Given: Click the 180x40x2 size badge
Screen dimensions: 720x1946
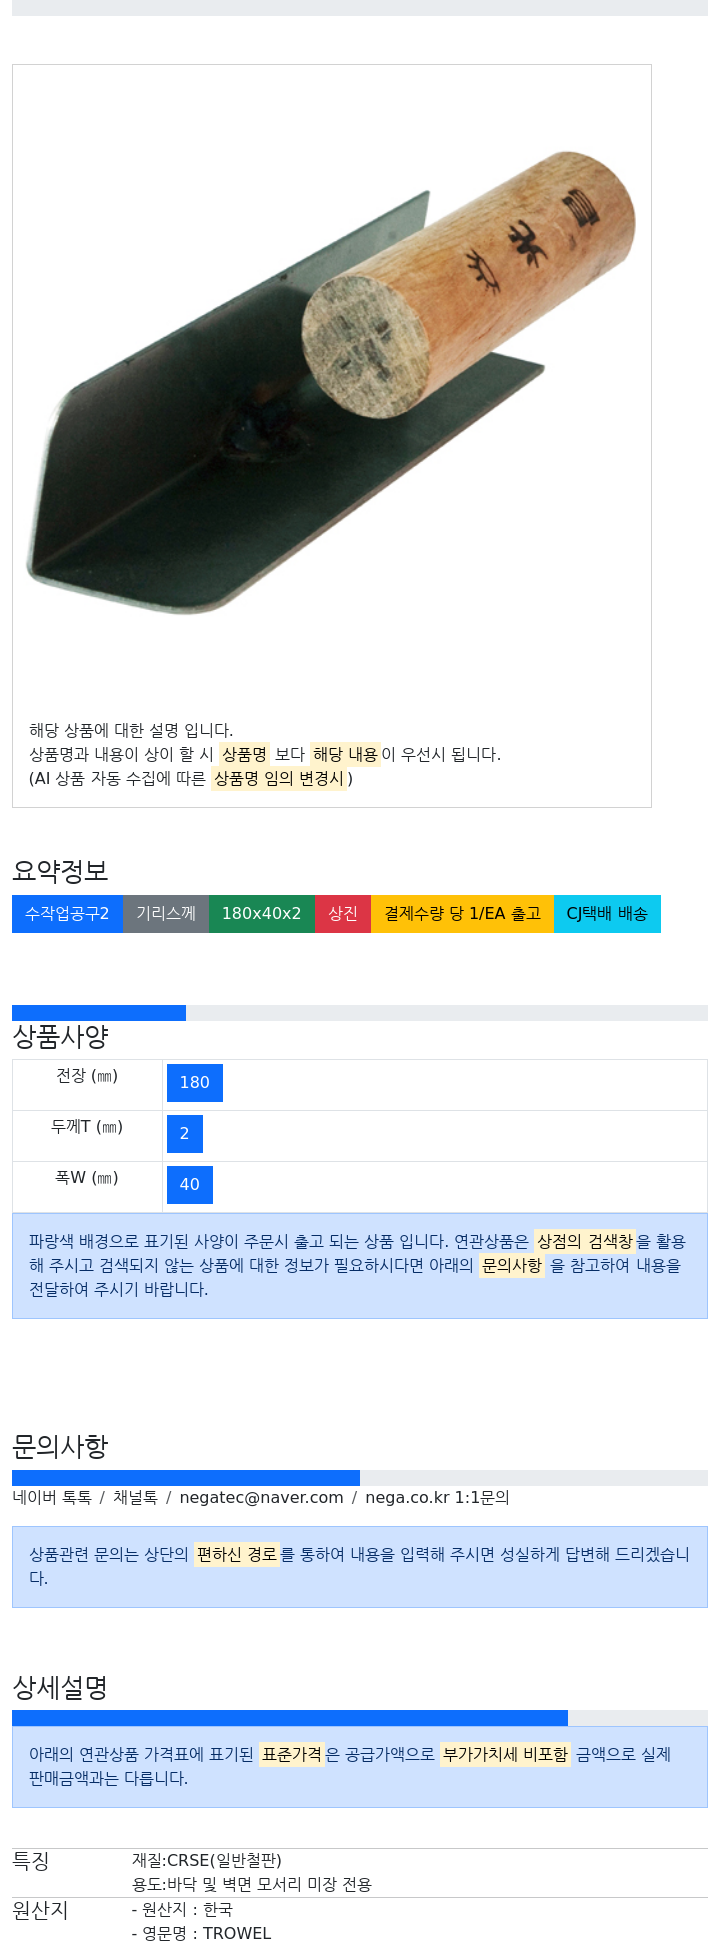Looking at the screenshot, I should pyautogui.click(x=262, y=914).
